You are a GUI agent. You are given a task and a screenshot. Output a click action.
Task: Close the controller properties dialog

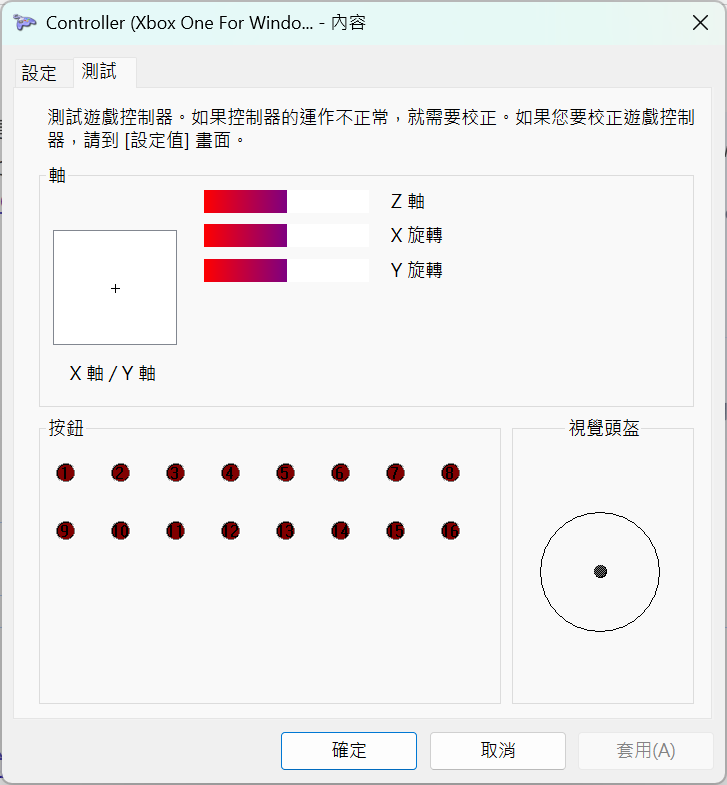pos(698,23)
